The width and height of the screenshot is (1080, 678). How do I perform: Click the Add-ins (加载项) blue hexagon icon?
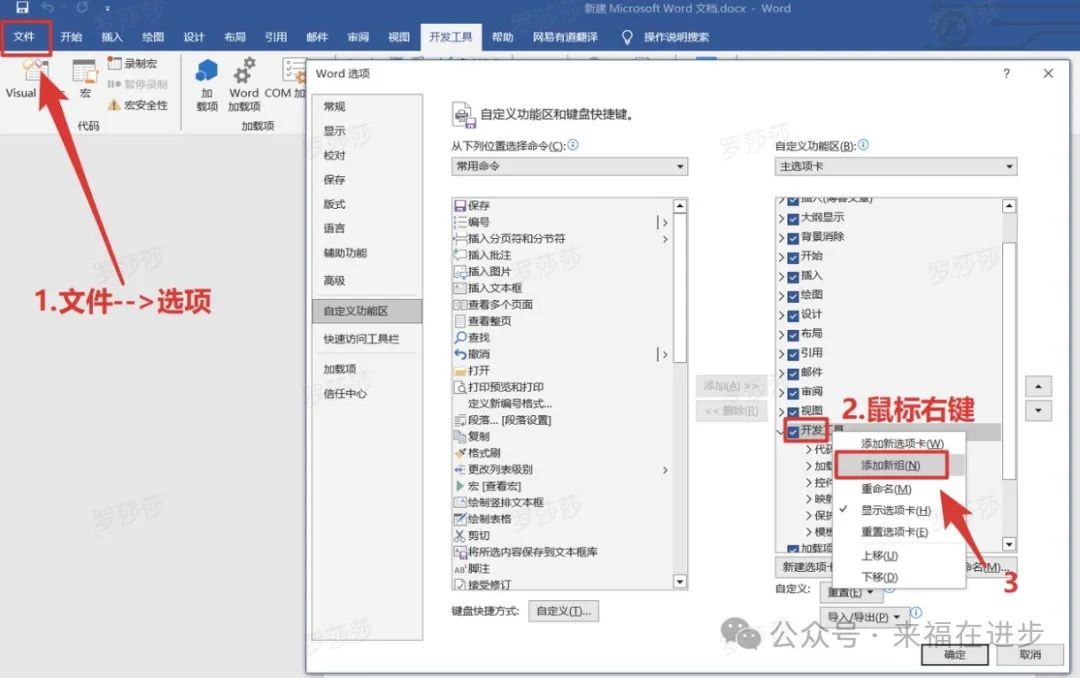(207, 70)
